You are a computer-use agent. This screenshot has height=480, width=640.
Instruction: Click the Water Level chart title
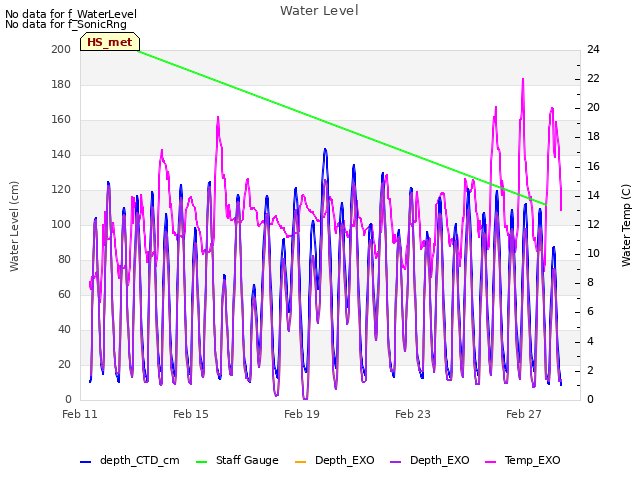pyautogui.click(x=319, y=11)
